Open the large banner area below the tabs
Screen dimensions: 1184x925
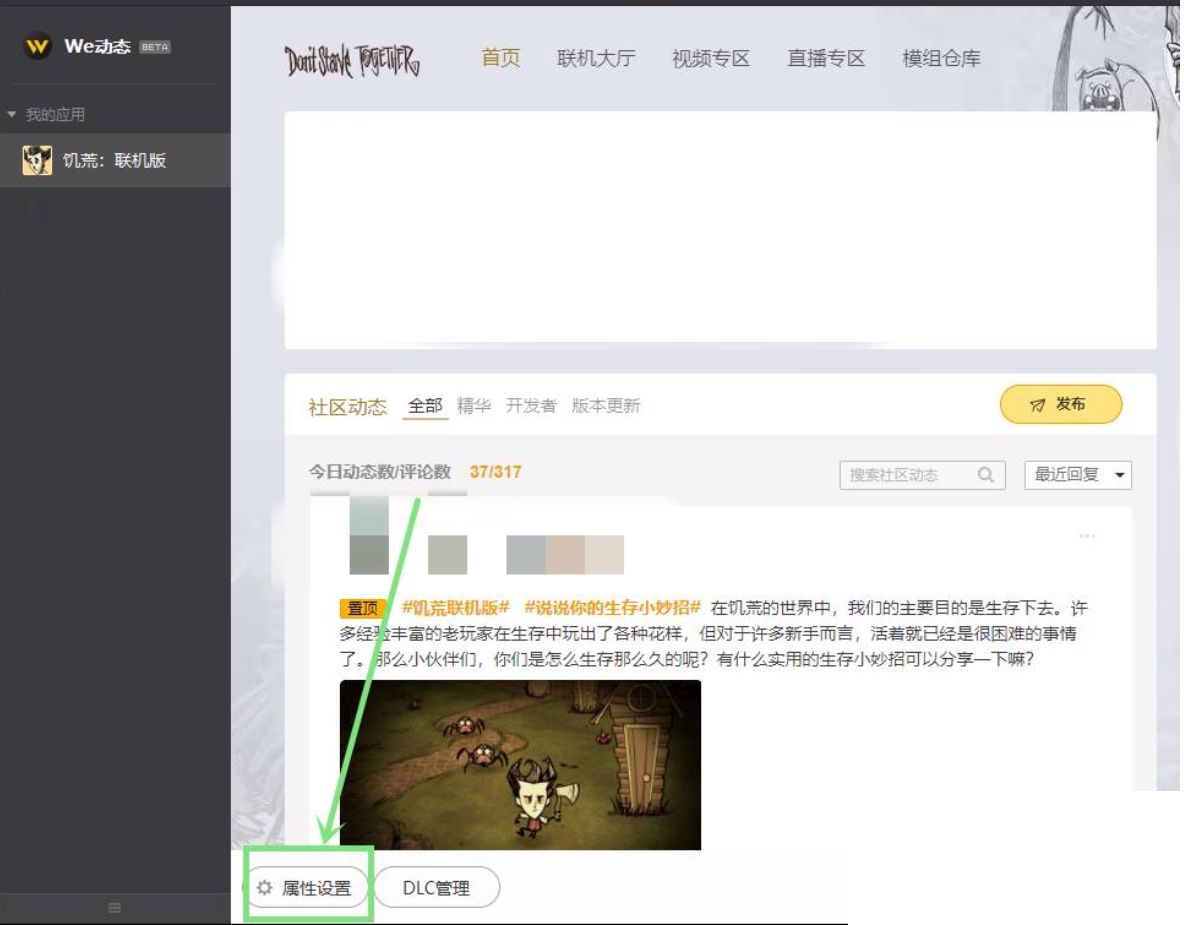click(720, 230)
